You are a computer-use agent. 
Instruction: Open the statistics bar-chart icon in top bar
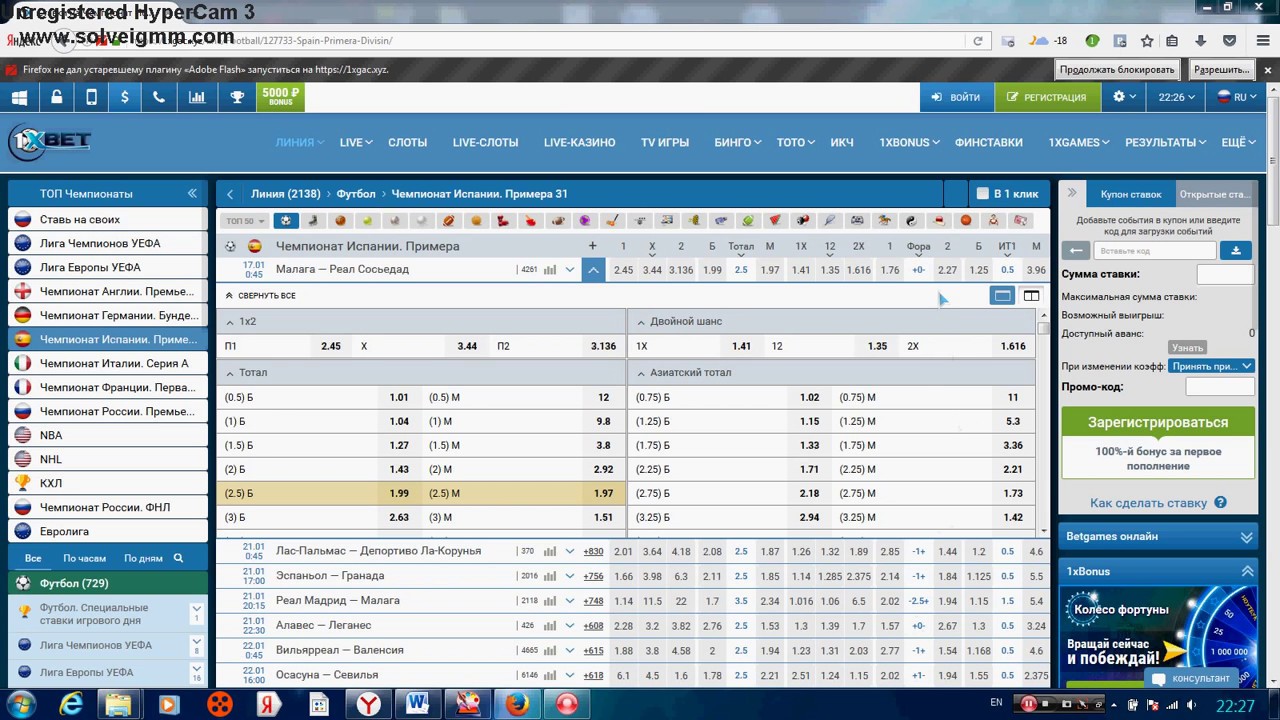[197, 97]
